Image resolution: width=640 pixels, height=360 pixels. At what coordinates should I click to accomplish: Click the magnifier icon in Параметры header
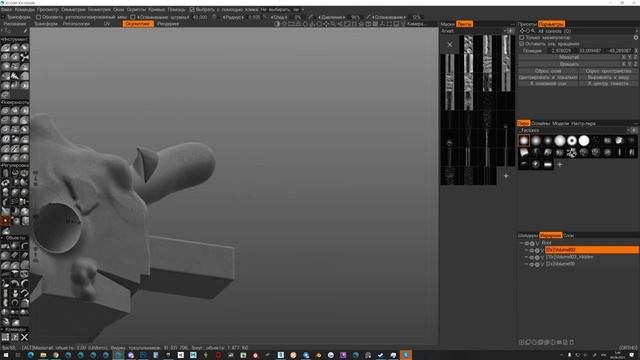click(533, 31)
